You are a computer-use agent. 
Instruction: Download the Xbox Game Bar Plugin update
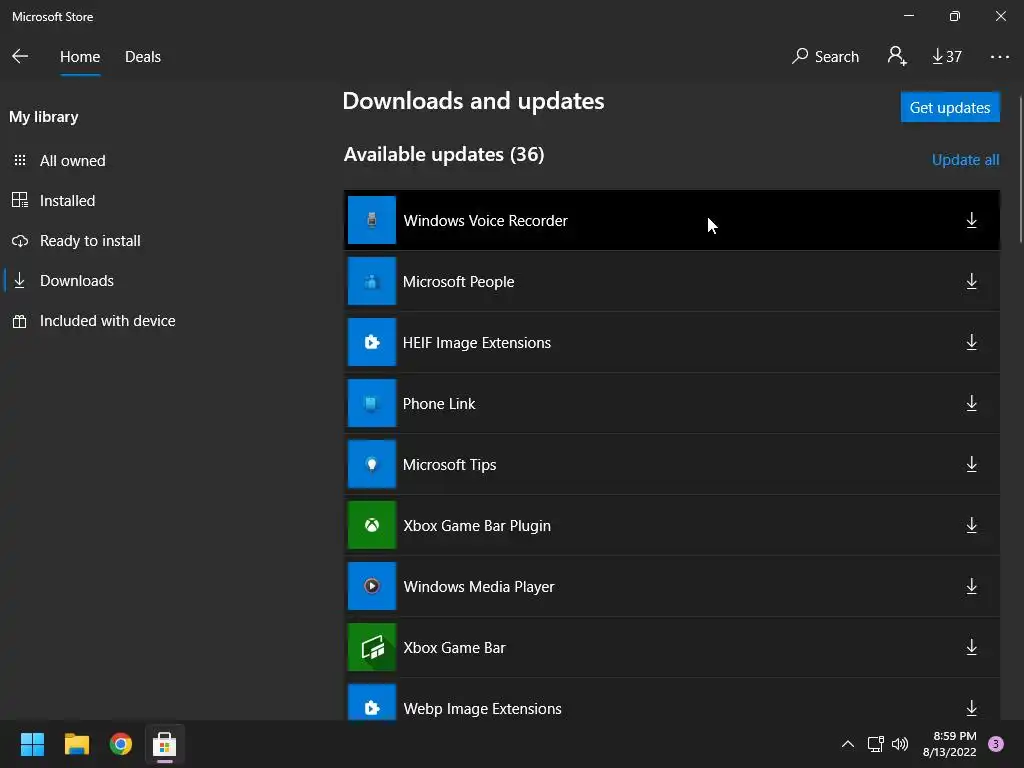972,525
